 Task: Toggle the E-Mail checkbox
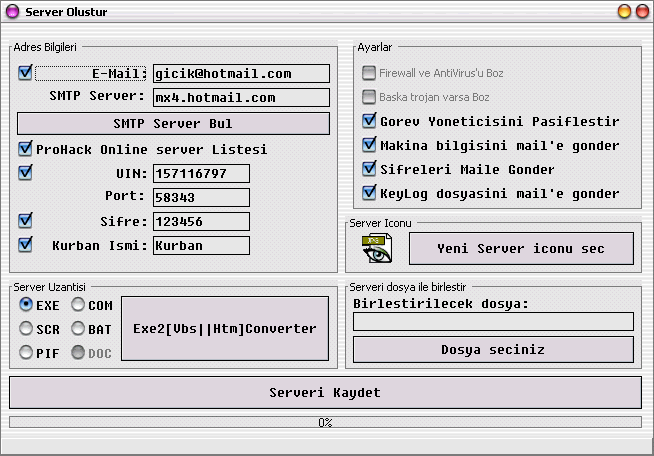[26, 73]
